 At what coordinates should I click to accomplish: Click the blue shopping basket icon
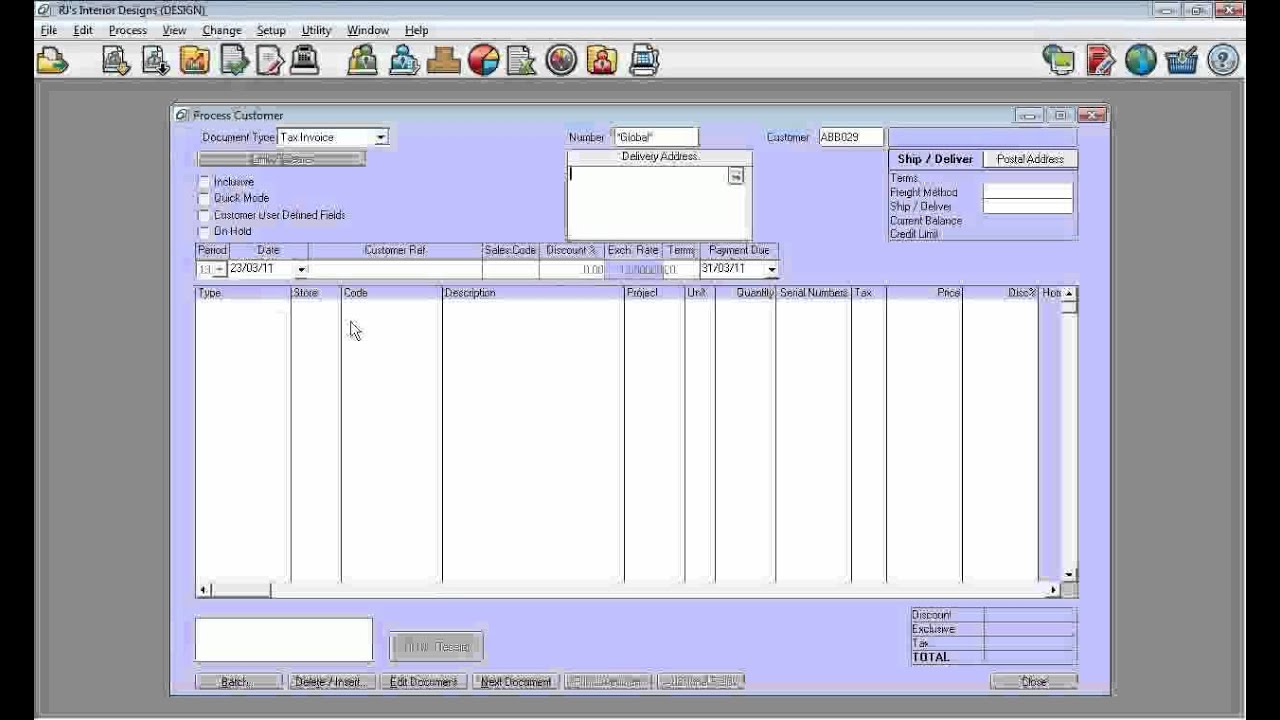1182,61
